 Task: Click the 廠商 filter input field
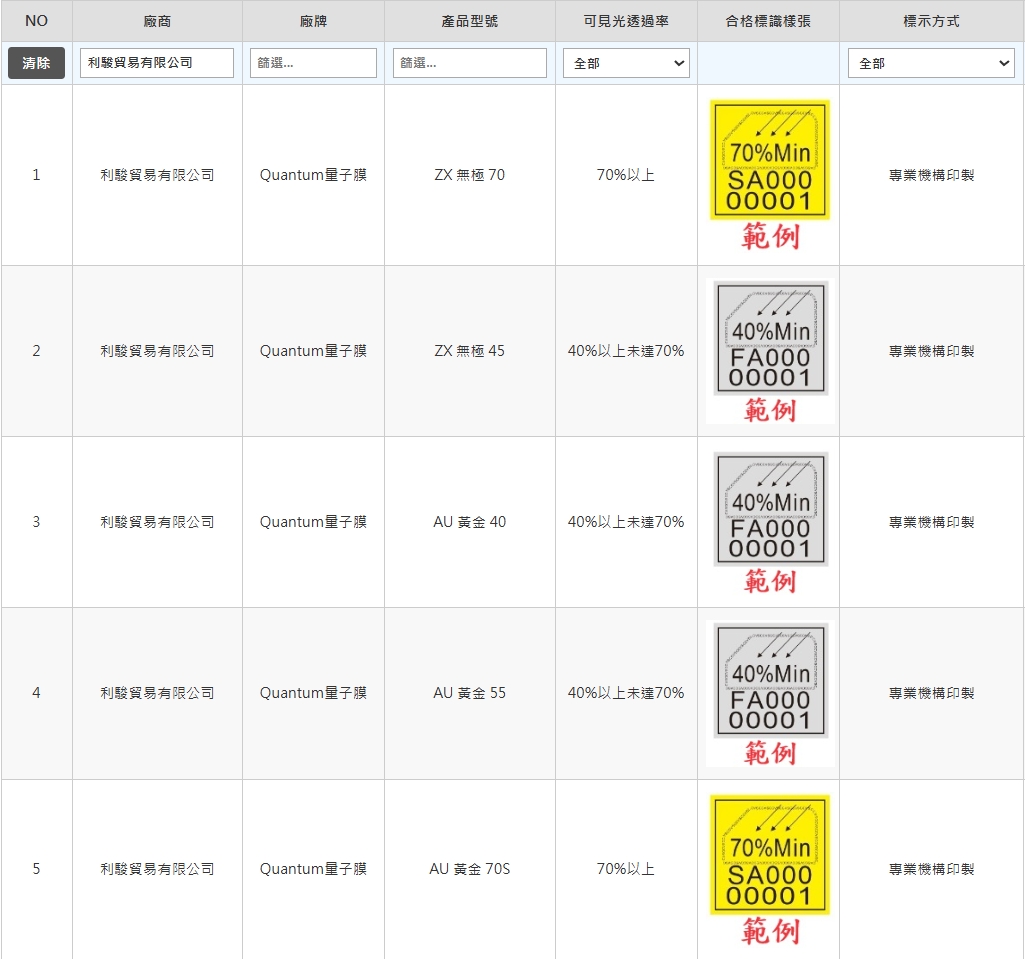pos(157,63)
